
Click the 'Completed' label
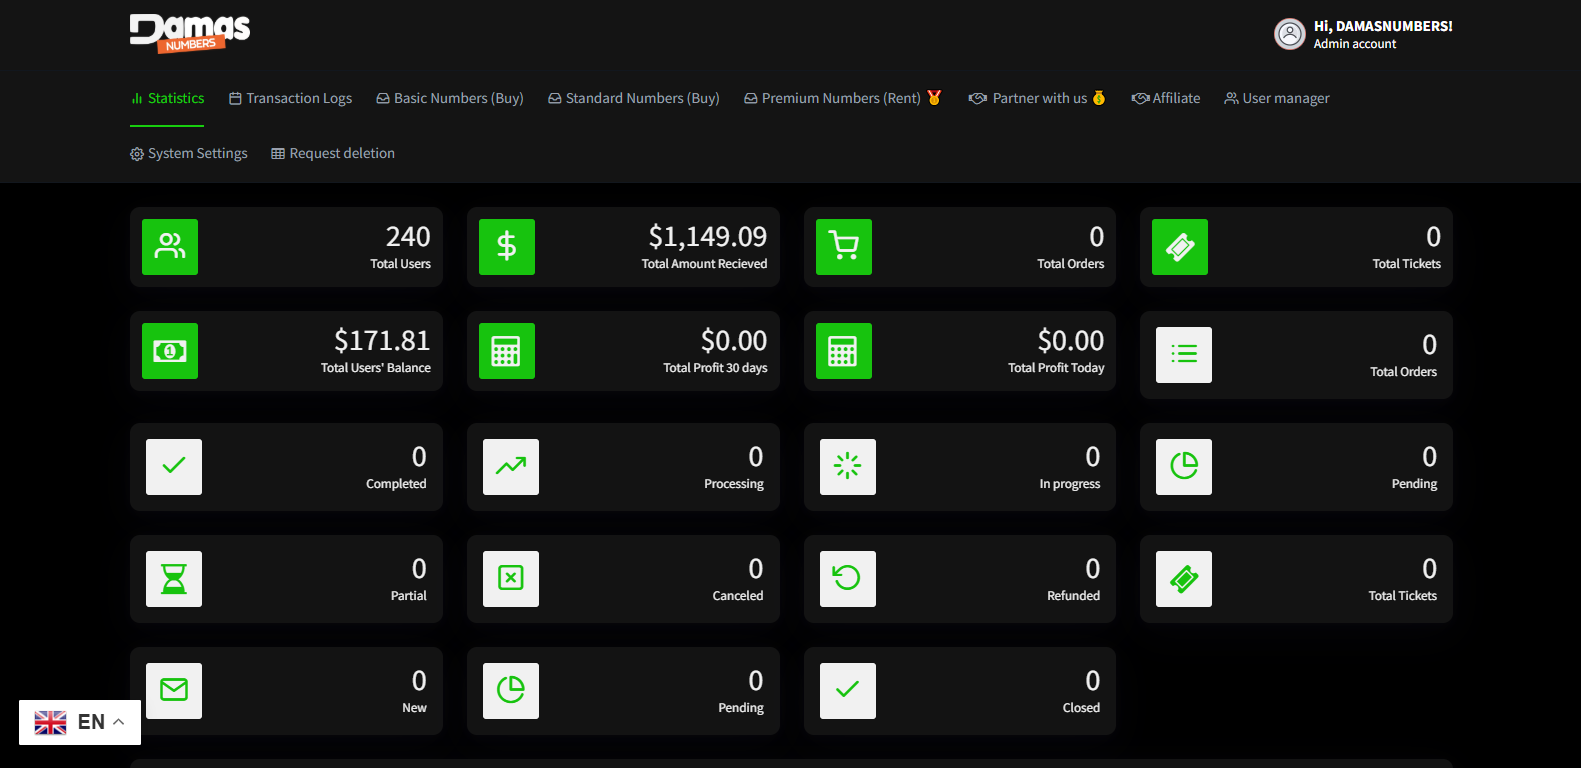396,484
